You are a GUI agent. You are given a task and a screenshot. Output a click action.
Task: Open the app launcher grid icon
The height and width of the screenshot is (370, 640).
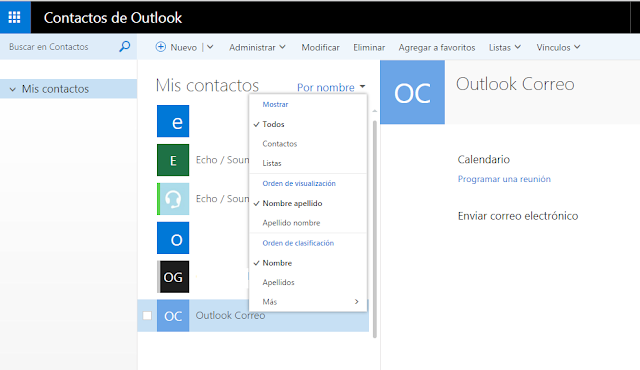click(15, 17)
